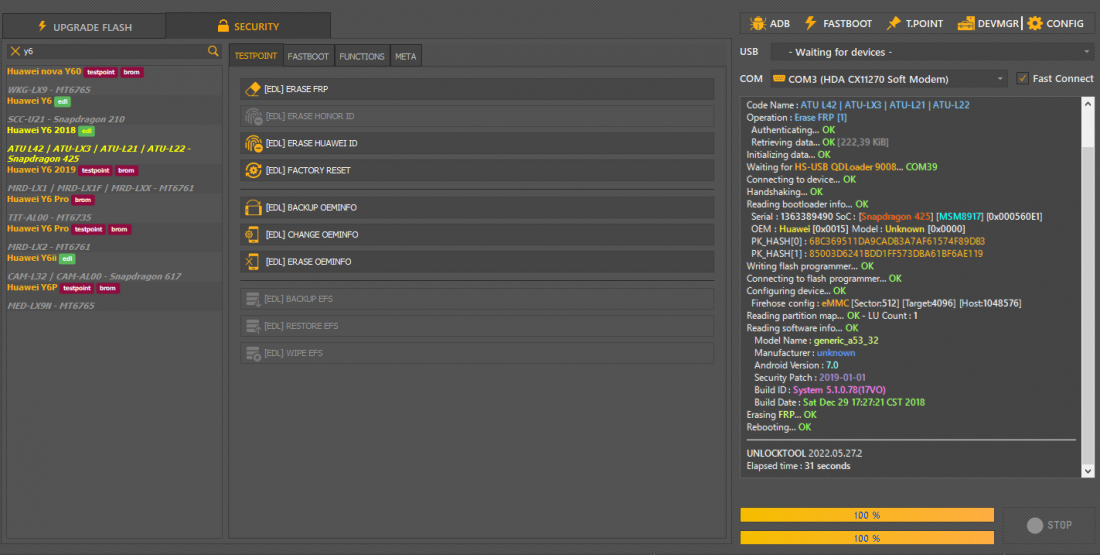Run [EDL] BACKUP OEMINFO
The width and height of the screenshot is (1100, 555).
coord(477,208)
